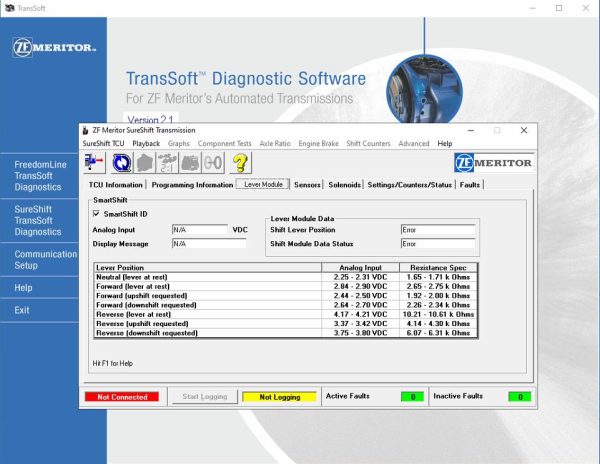Select the Forward (lever at rest) row

[285, 286]
